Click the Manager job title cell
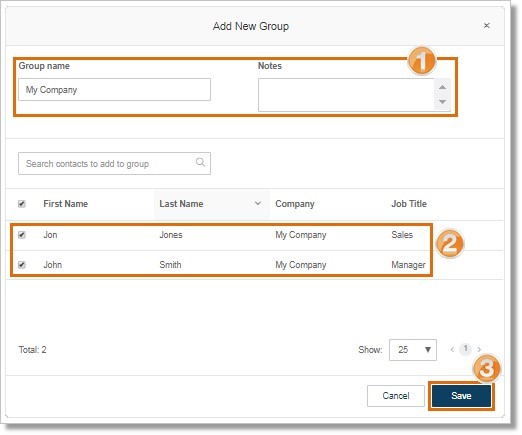Viewport: 522px width, 435px height. click(x=408, y=265)
